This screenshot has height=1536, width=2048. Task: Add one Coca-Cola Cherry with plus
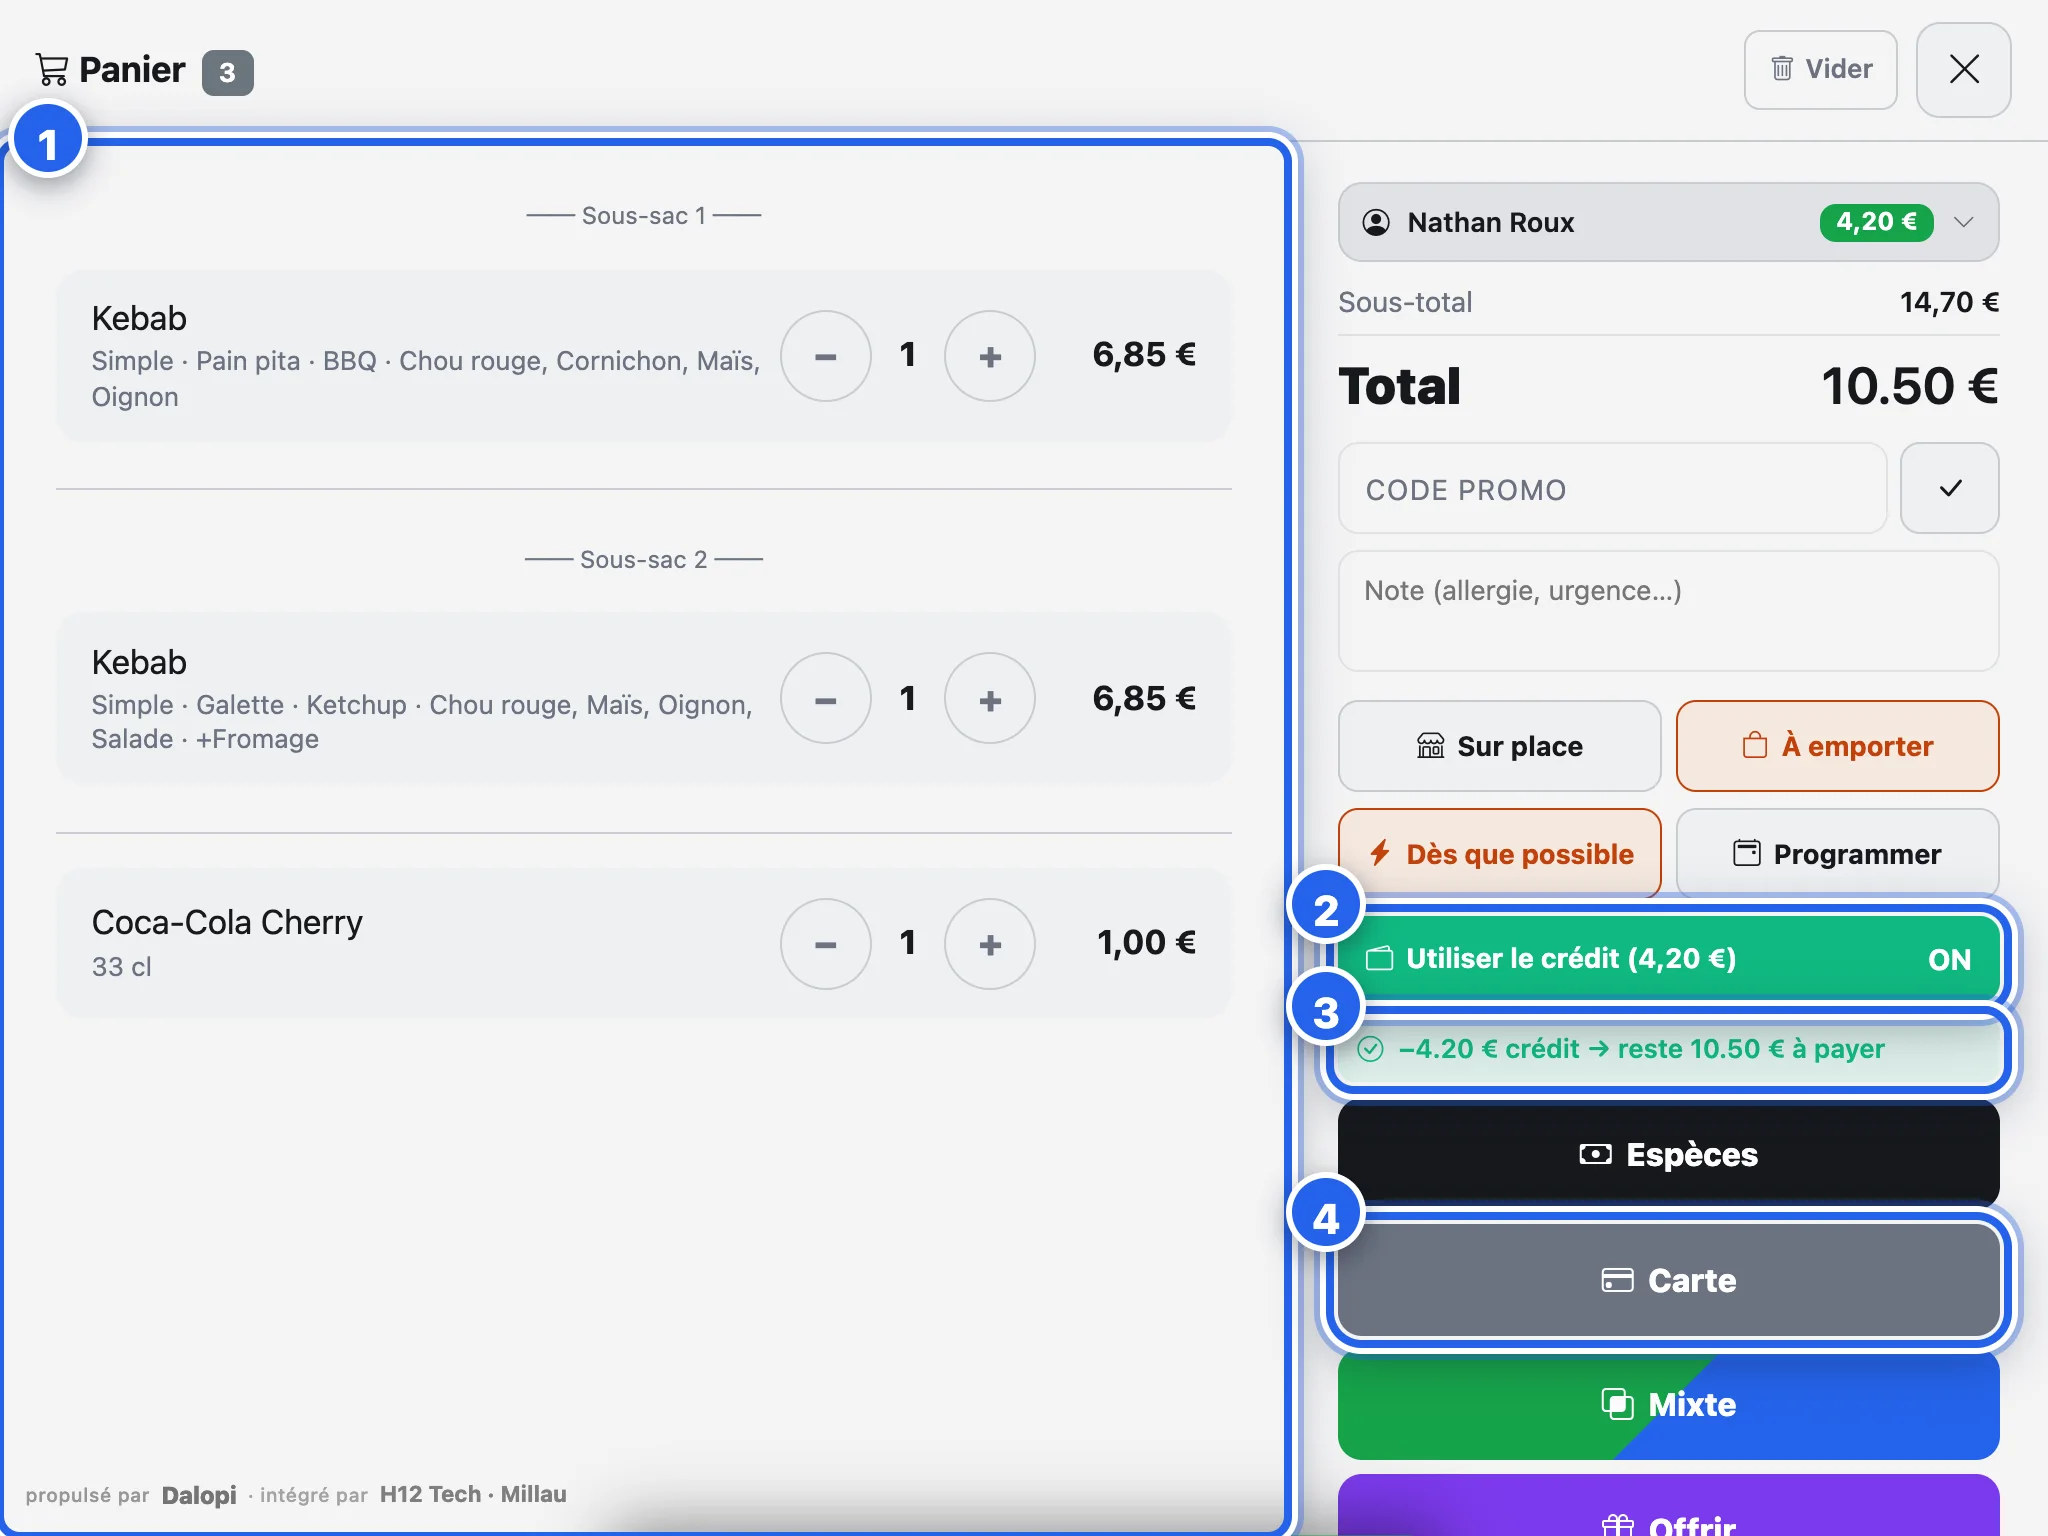coord(989,944)
